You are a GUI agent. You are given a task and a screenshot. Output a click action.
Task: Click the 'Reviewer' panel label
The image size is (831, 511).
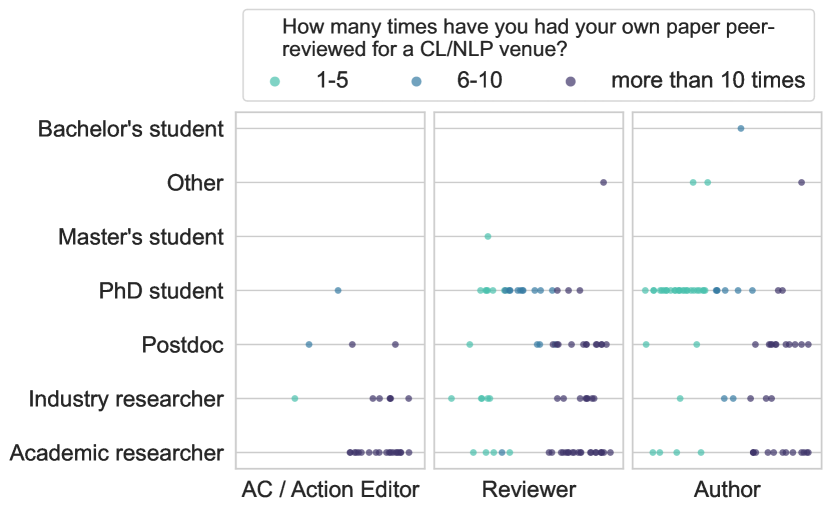[x=529, y=490]
